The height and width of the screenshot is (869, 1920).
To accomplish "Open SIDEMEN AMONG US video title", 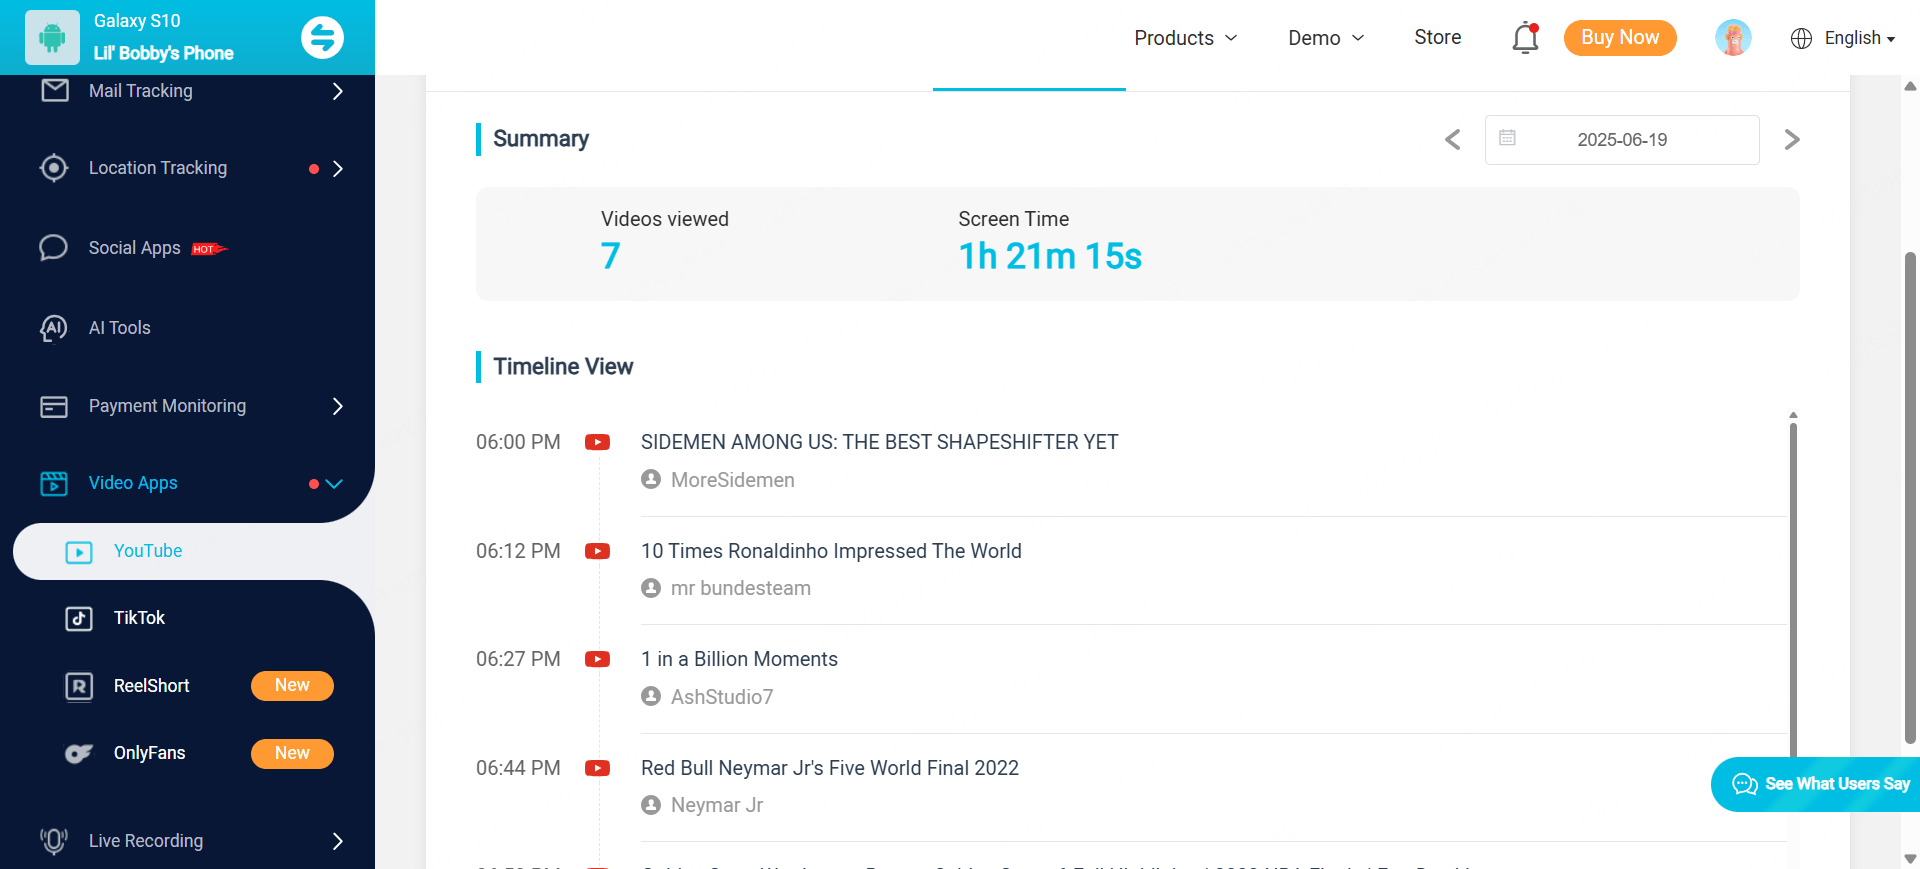I will pos(880,442).
